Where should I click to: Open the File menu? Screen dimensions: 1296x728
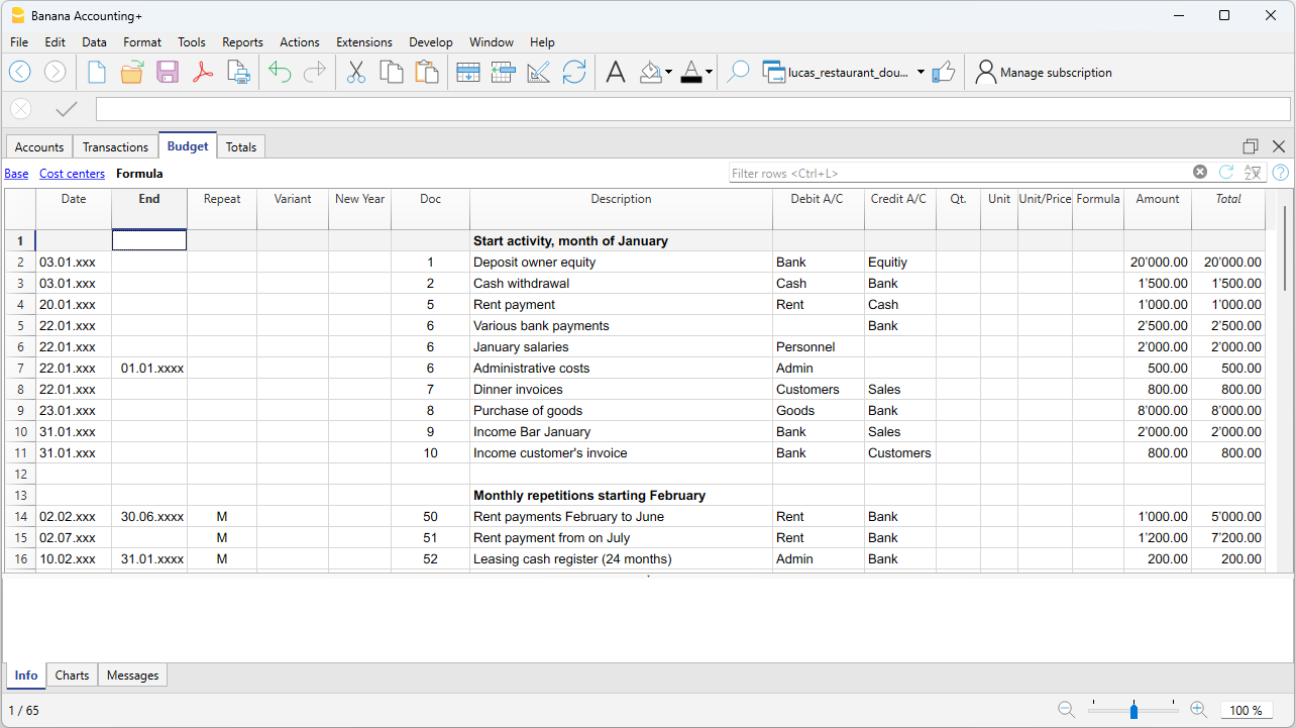click(x=19, y=42)
